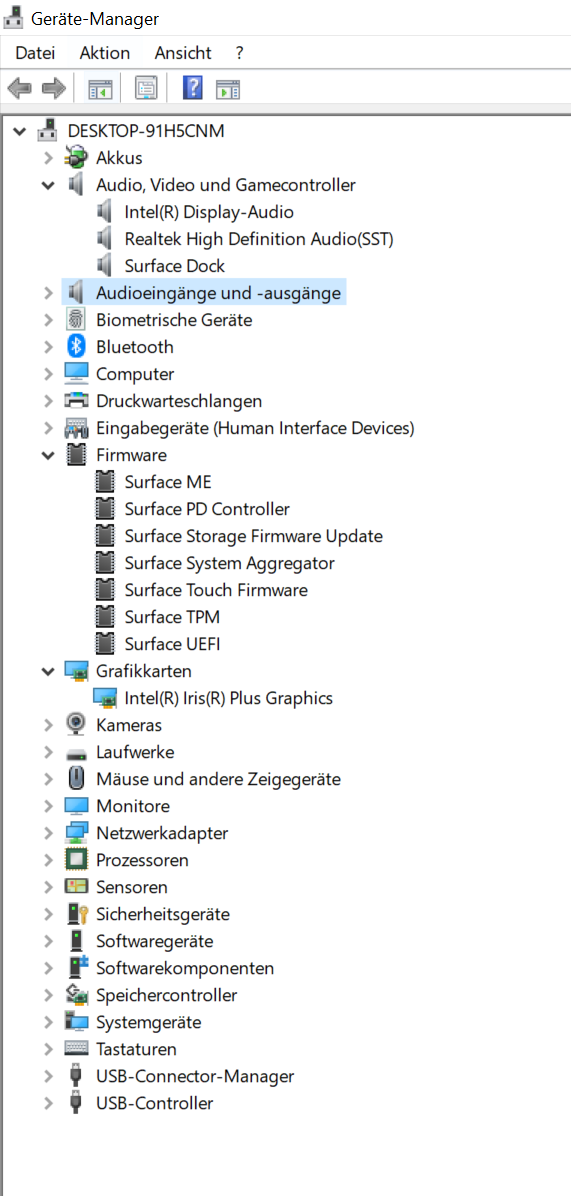Expand the Netzwerkadapter category
The image size is (571, 1196).
click(x=48, y=833)
